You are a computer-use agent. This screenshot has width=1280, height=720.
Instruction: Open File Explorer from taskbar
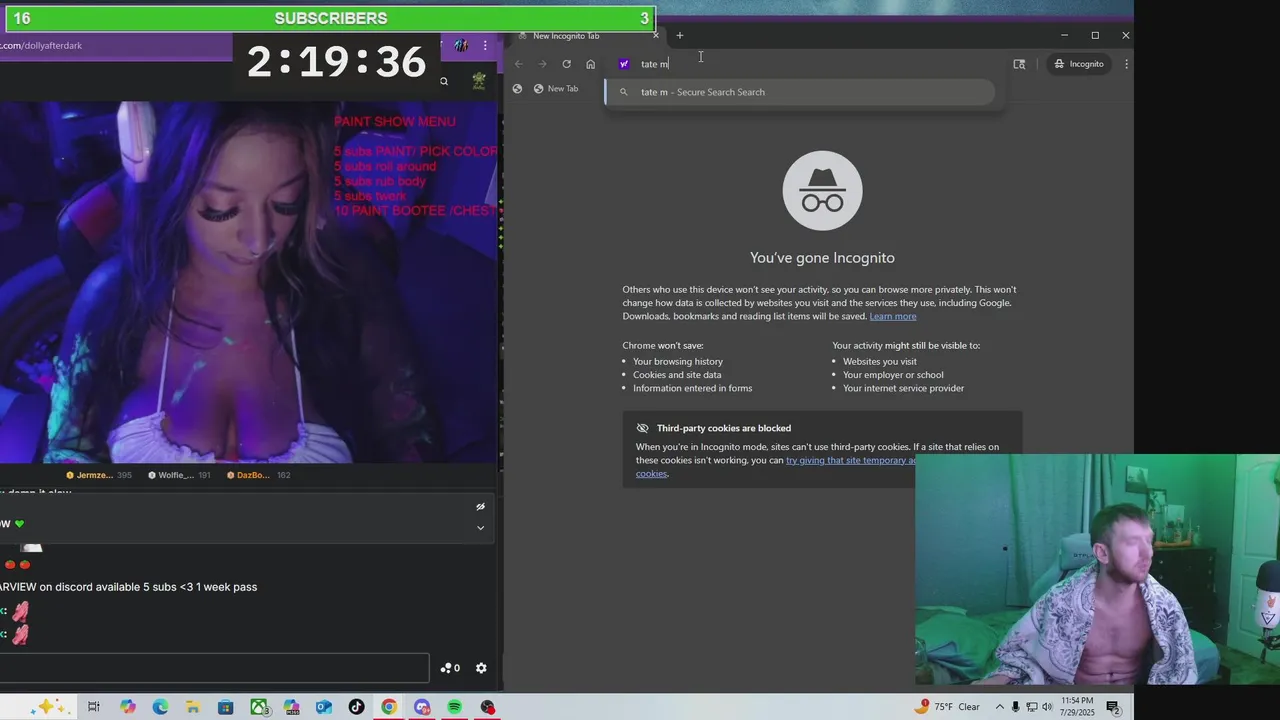(193, 707)
